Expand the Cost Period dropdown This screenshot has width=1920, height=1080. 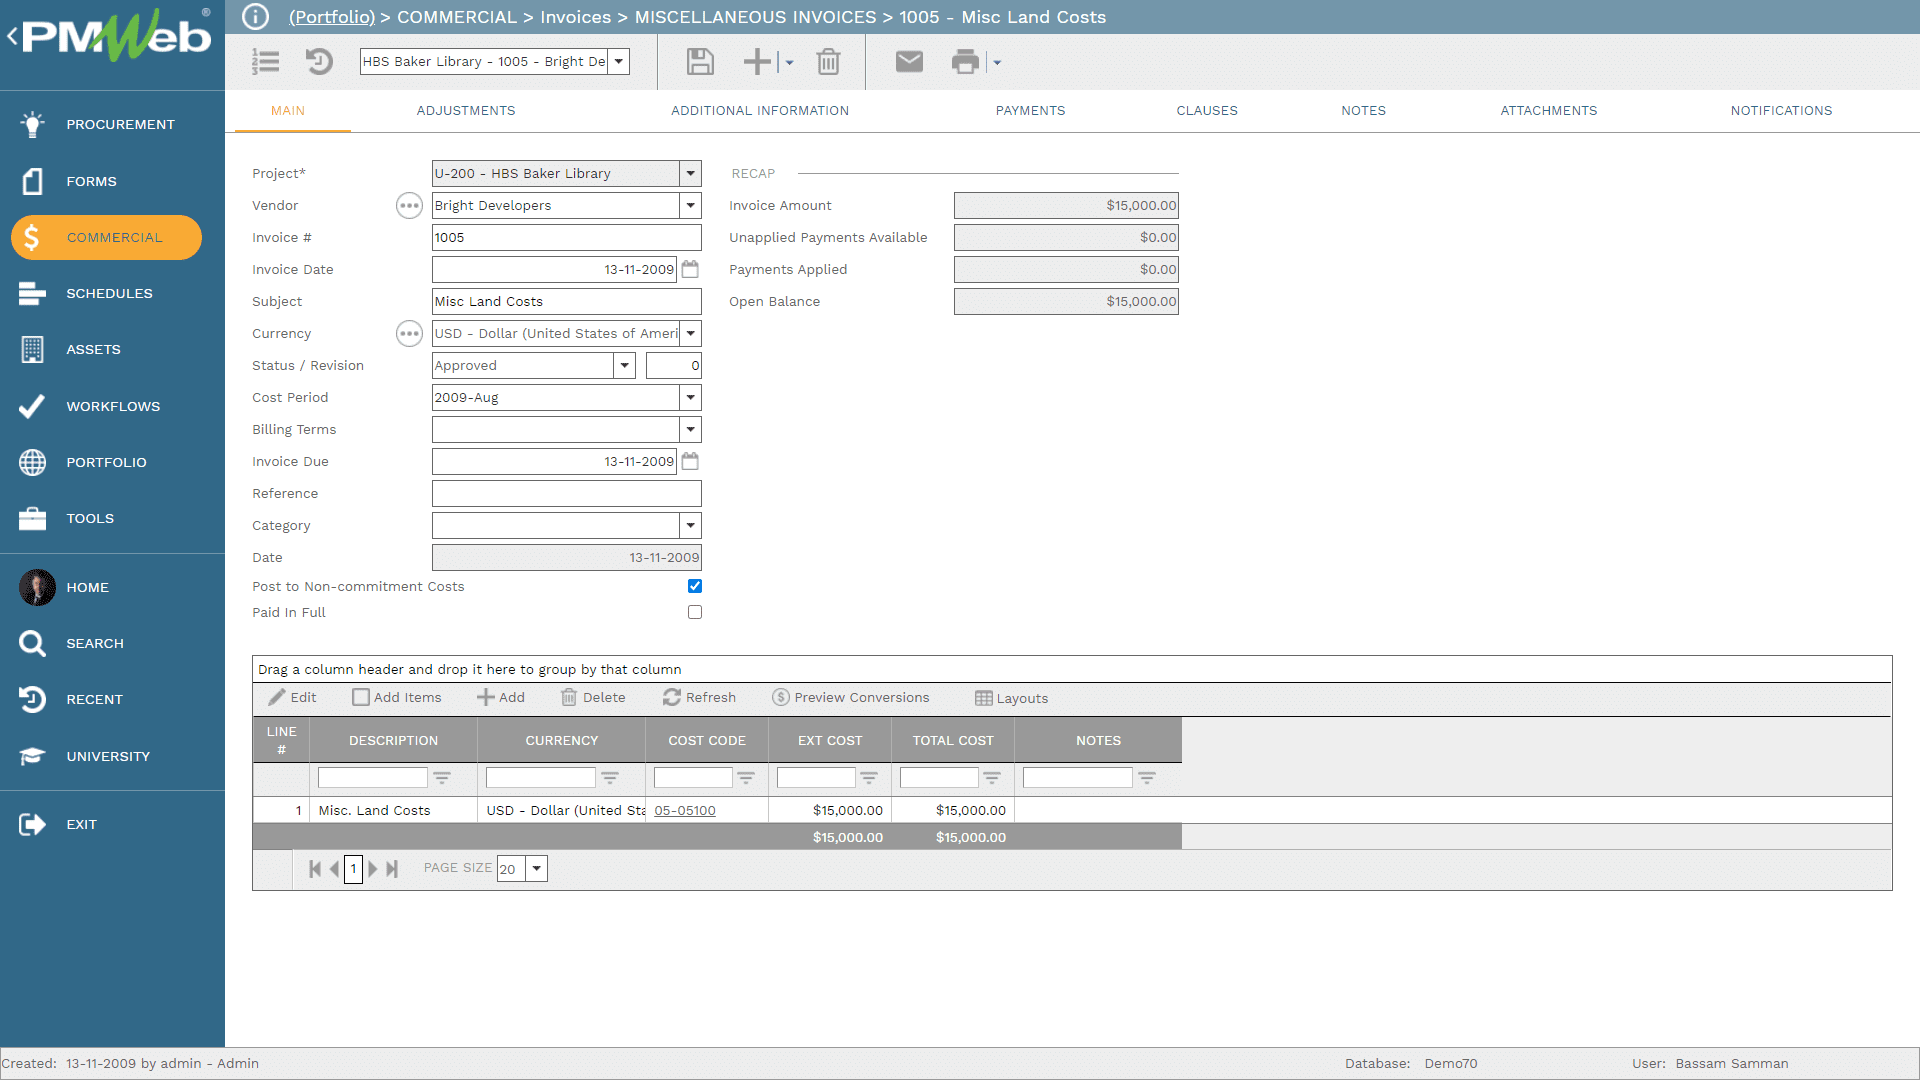tap(691, 397)
